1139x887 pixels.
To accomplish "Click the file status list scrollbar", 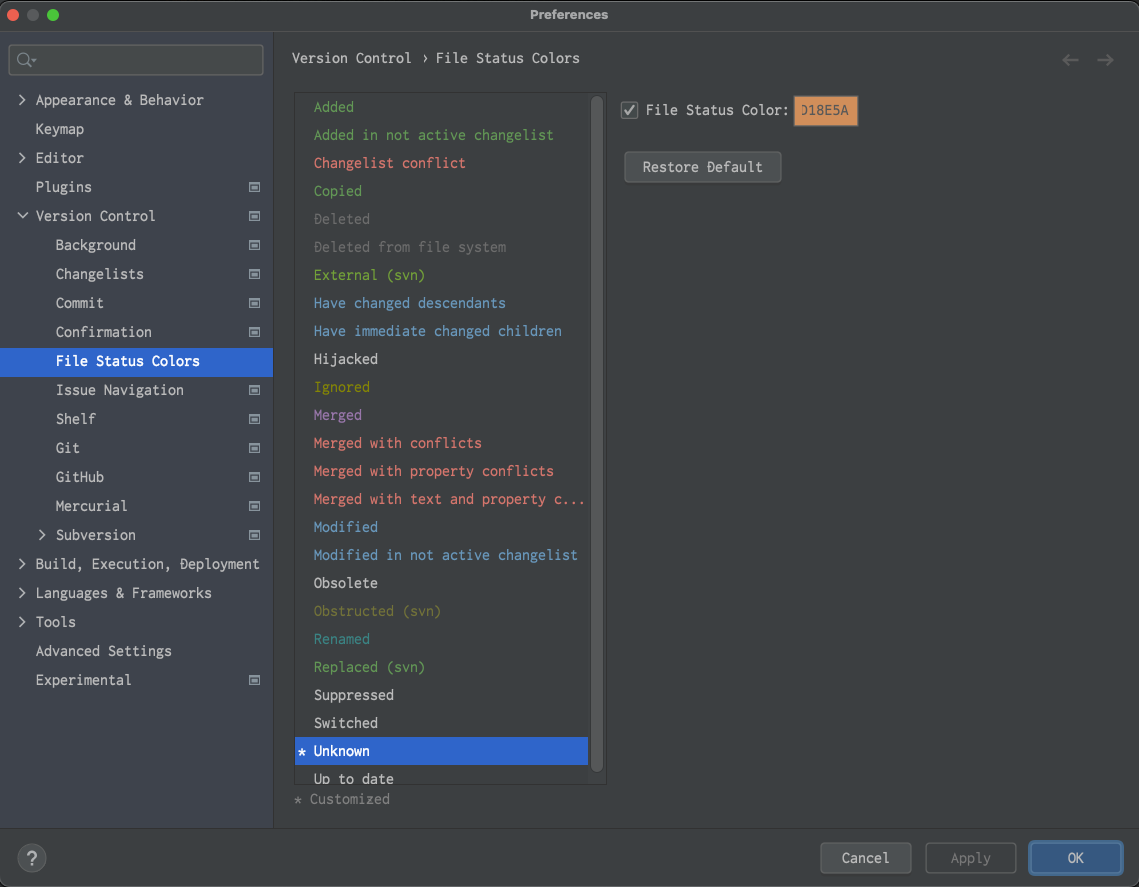I will click(597, 433).
